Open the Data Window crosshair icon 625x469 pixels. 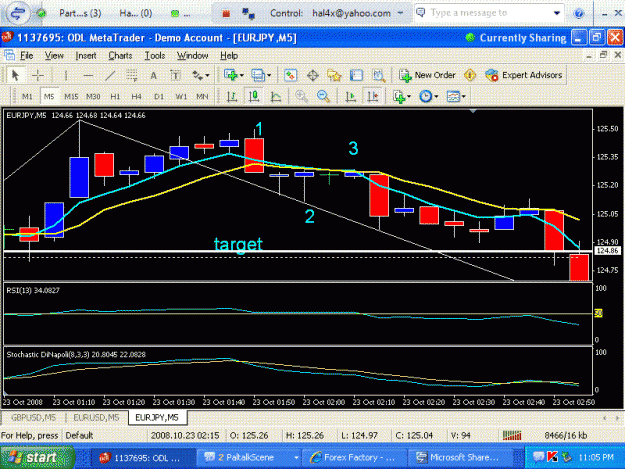312,75
